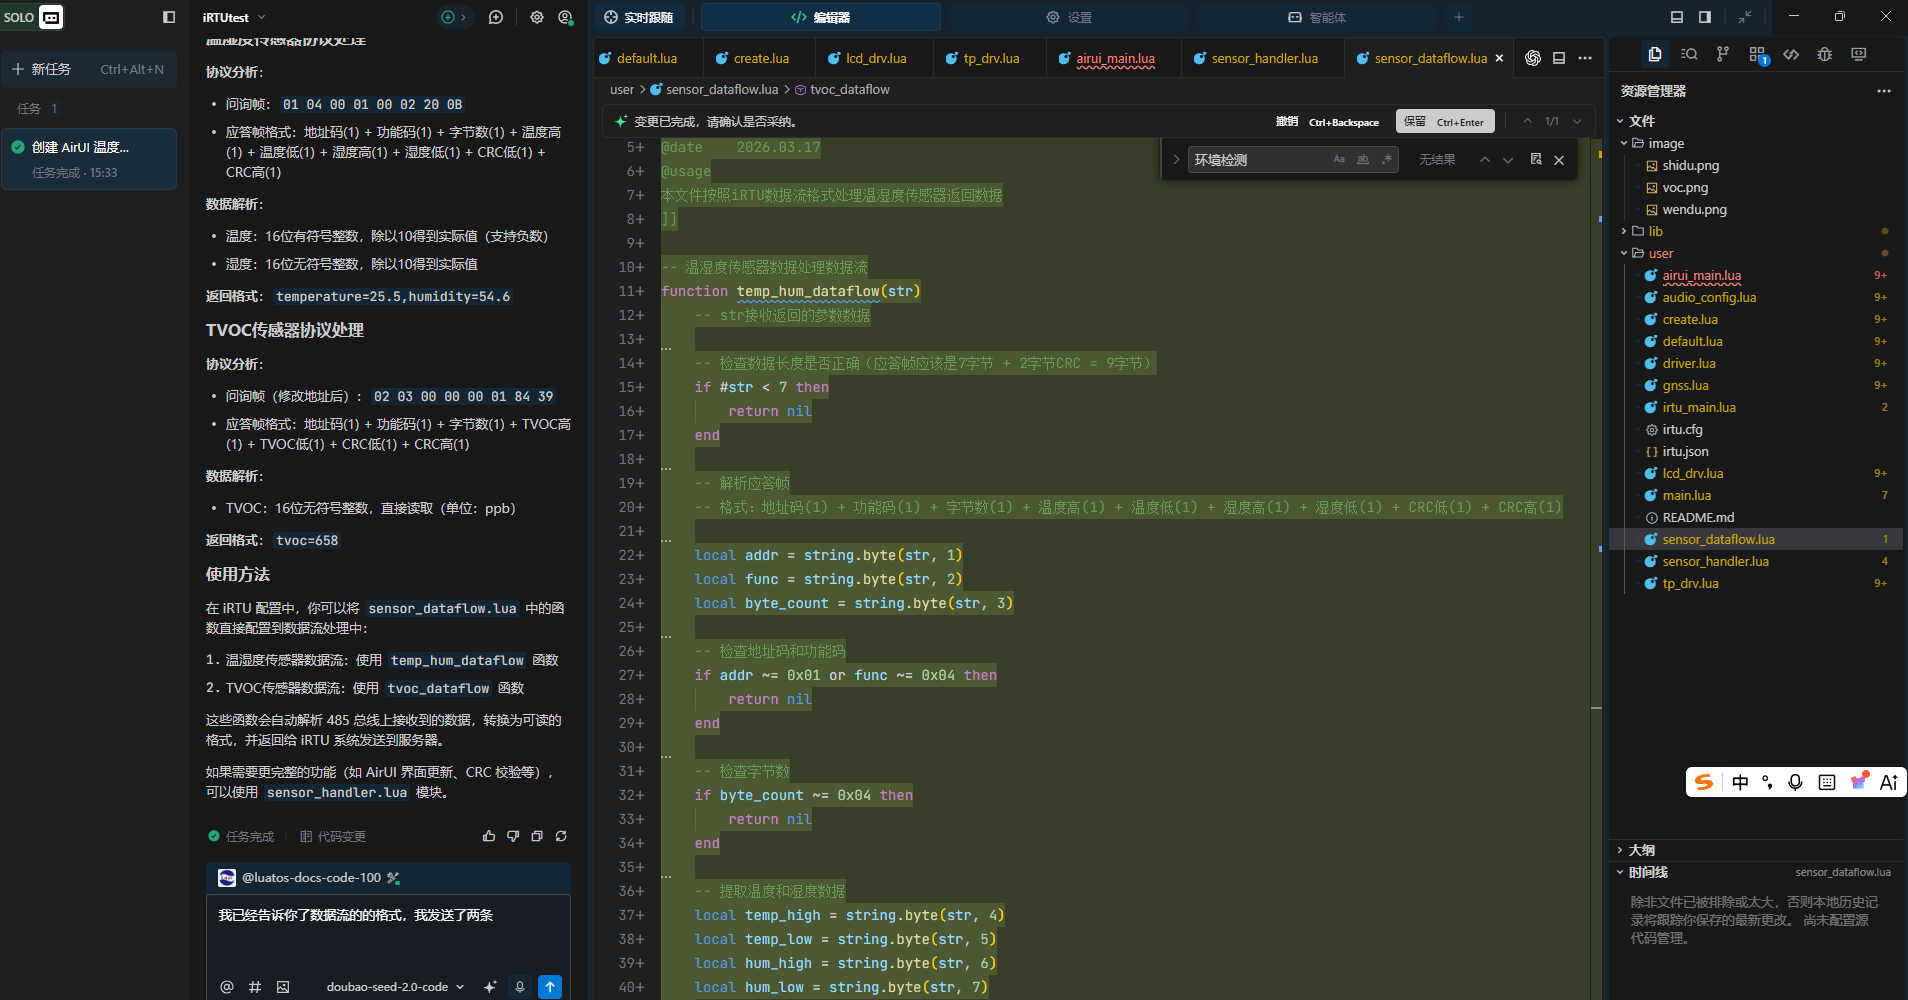
Task: Toggle whole word match in find
Action: tap(1363, 160)
